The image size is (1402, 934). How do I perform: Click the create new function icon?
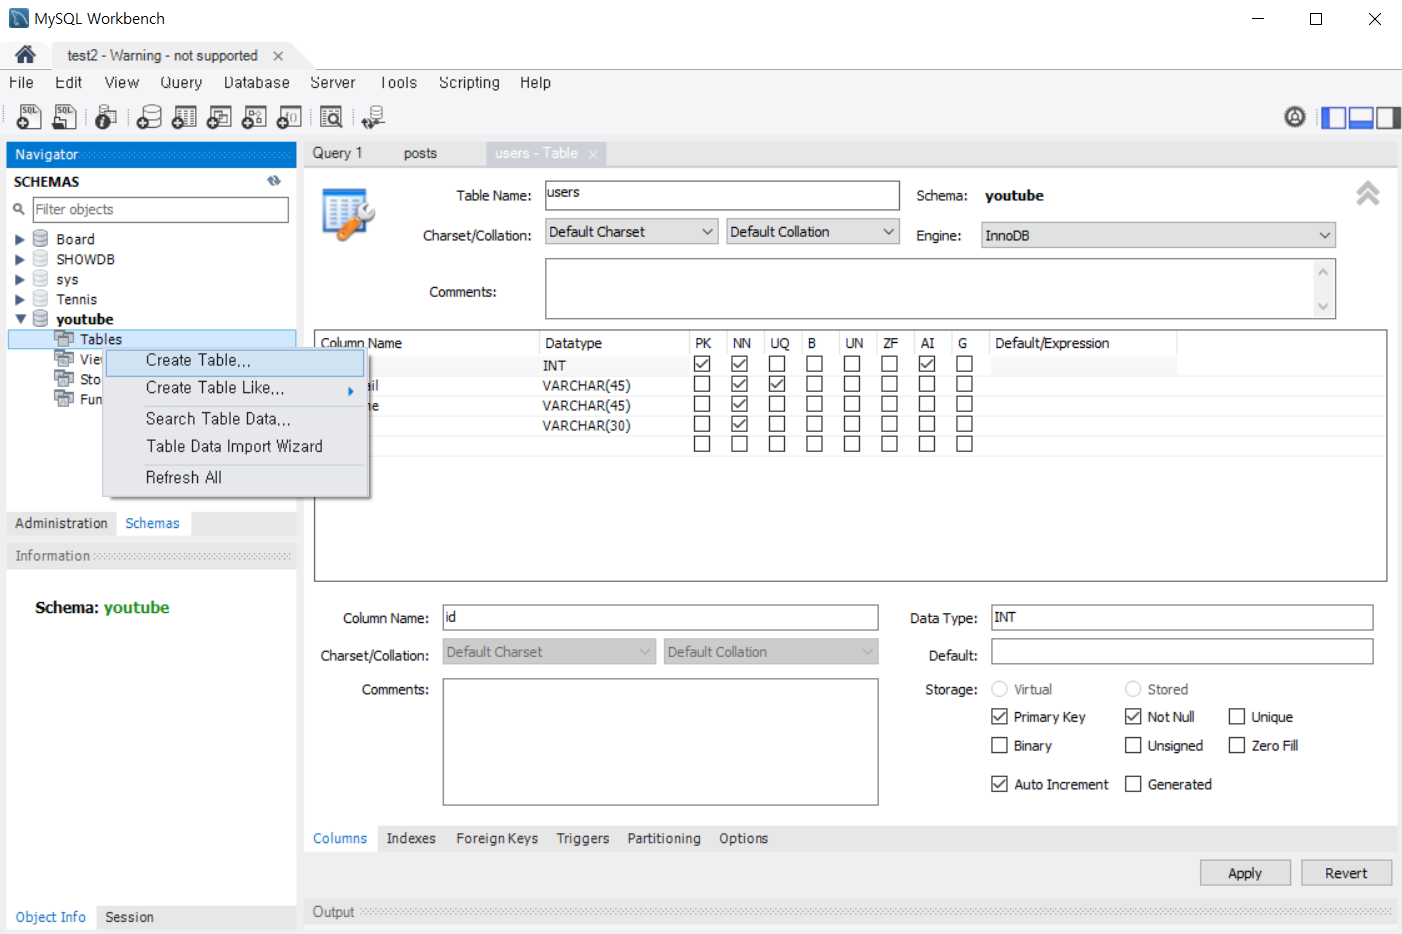click(289, 117)
